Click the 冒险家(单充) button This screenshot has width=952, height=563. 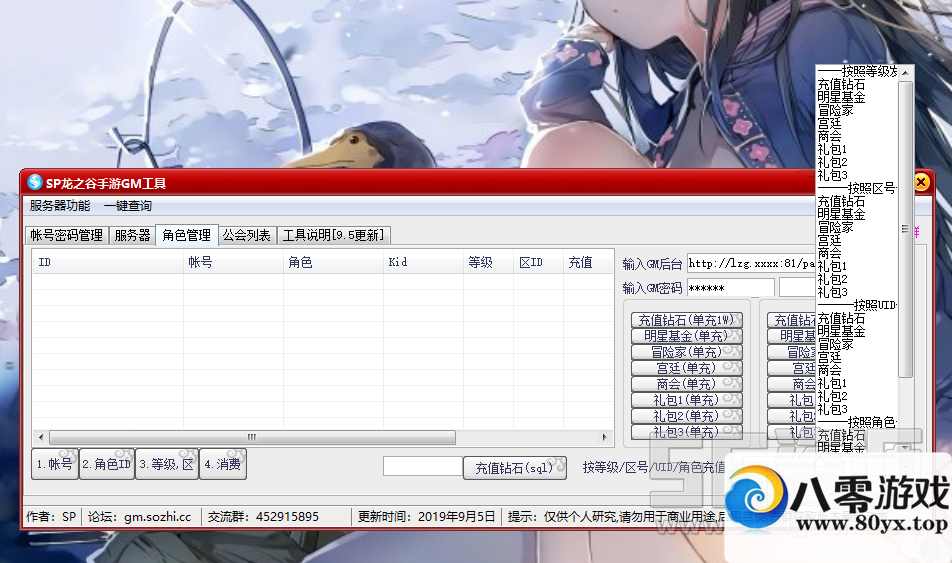pyautogui.click(x=687, y=352)
